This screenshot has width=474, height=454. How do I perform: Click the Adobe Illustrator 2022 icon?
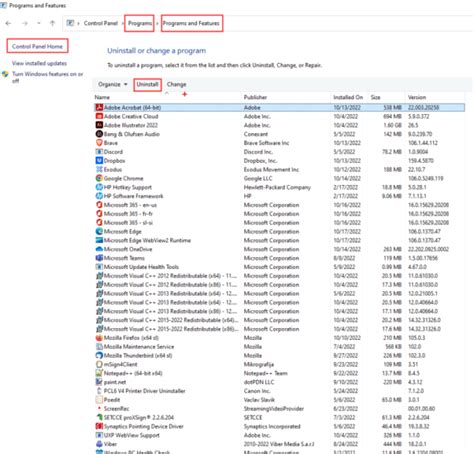(99, 125)
